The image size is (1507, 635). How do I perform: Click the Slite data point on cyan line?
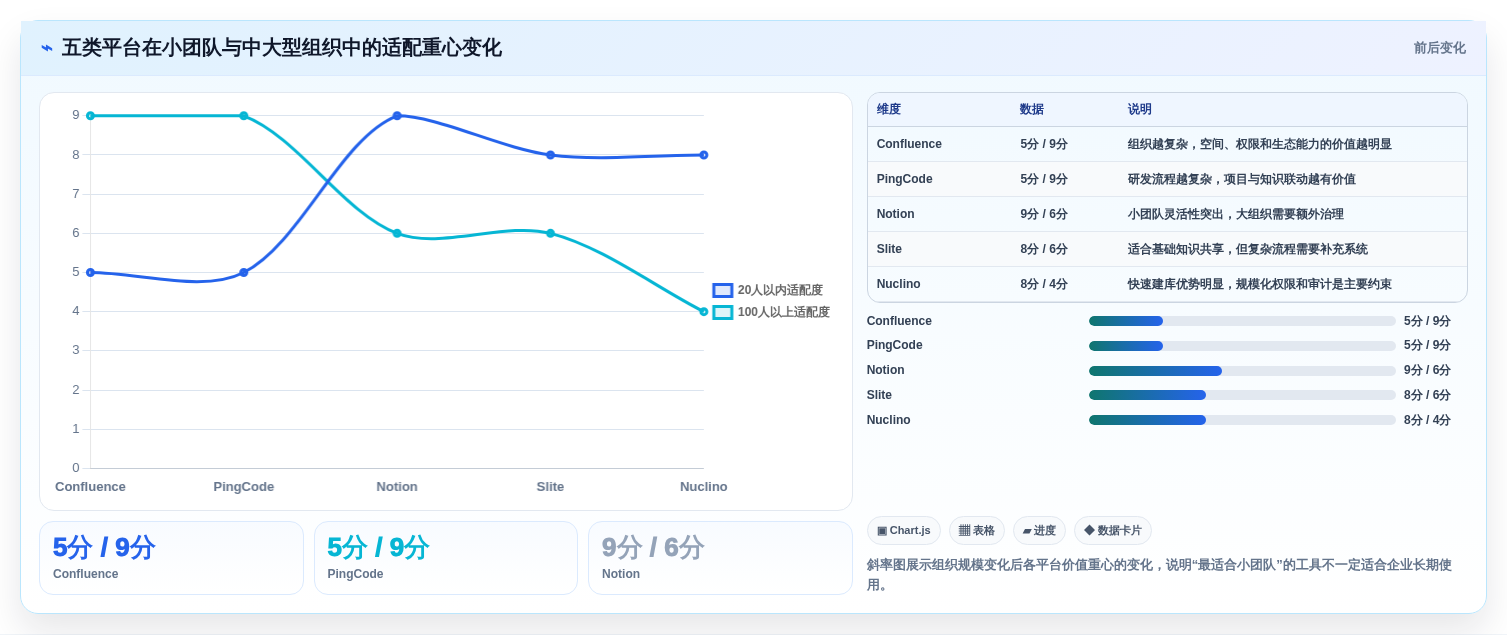tap(550, 233)
